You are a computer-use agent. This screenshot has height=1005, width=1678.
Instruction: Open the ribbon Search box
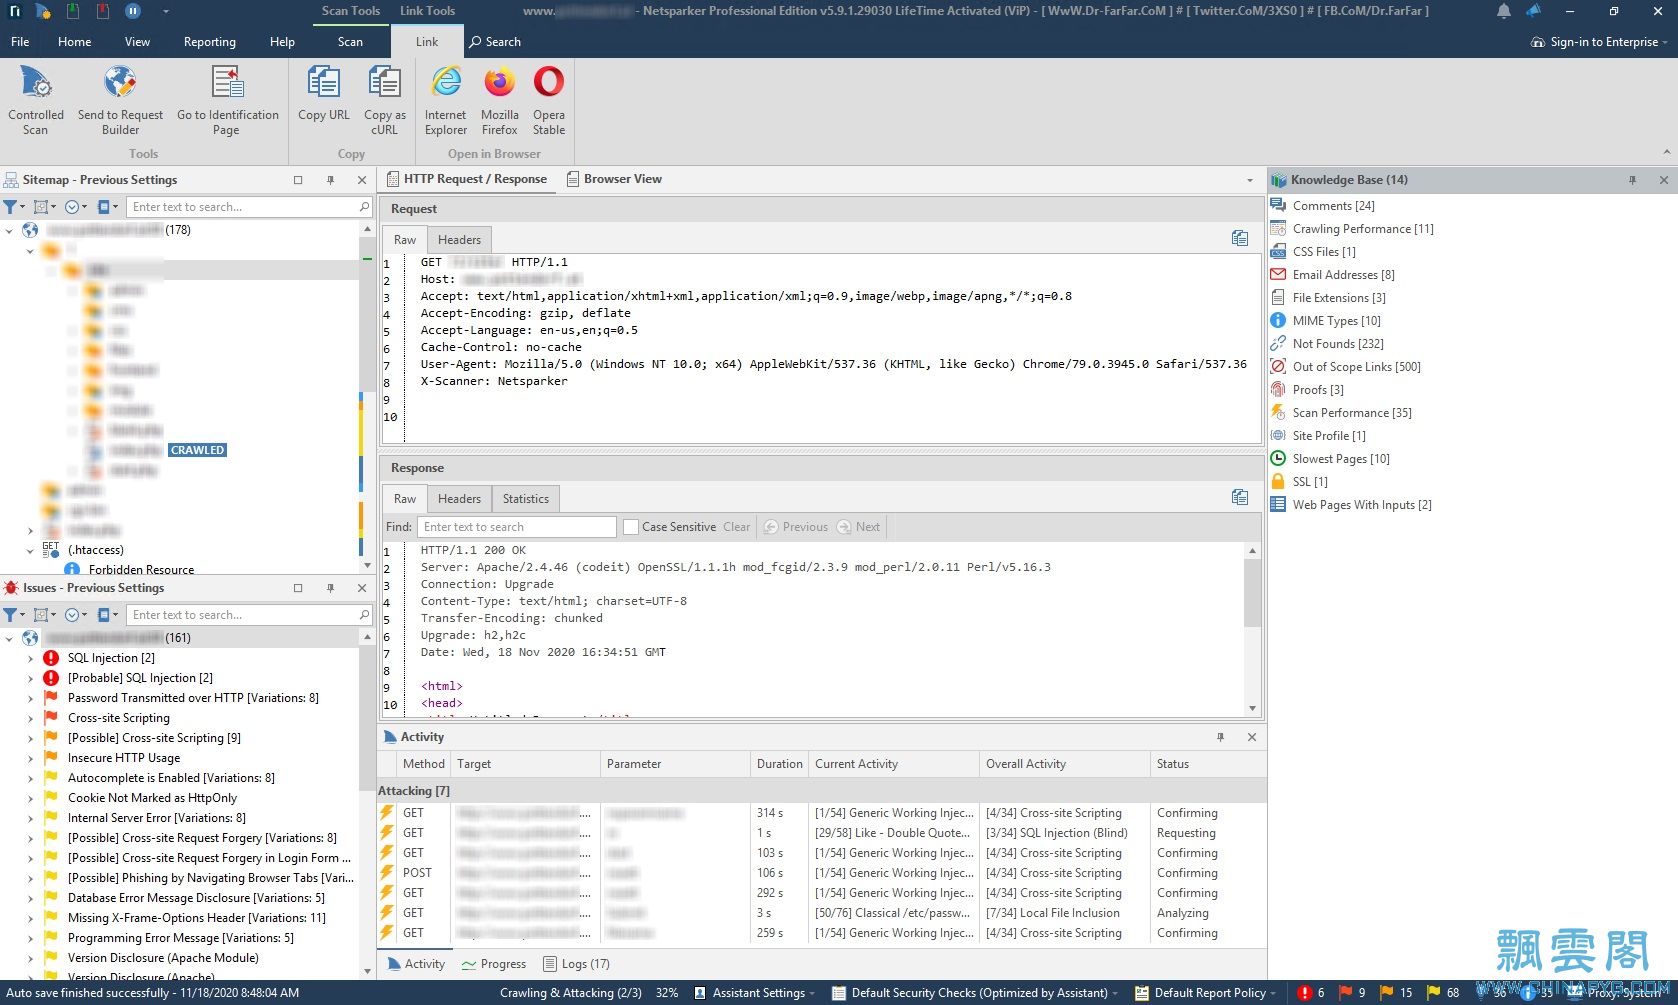tap(495, 42)
